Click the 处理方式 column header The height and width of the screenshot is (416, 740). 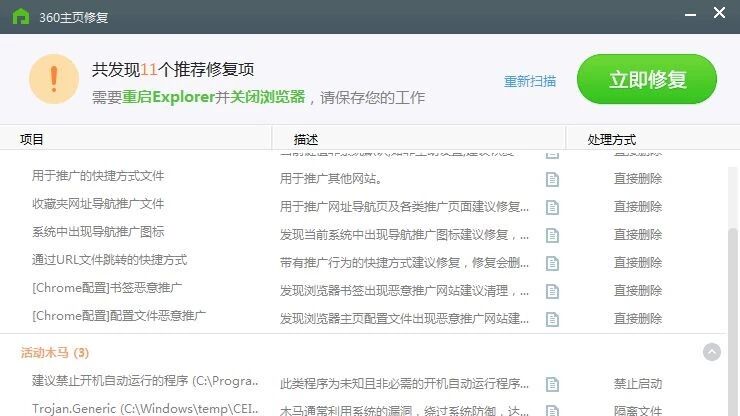612,139
